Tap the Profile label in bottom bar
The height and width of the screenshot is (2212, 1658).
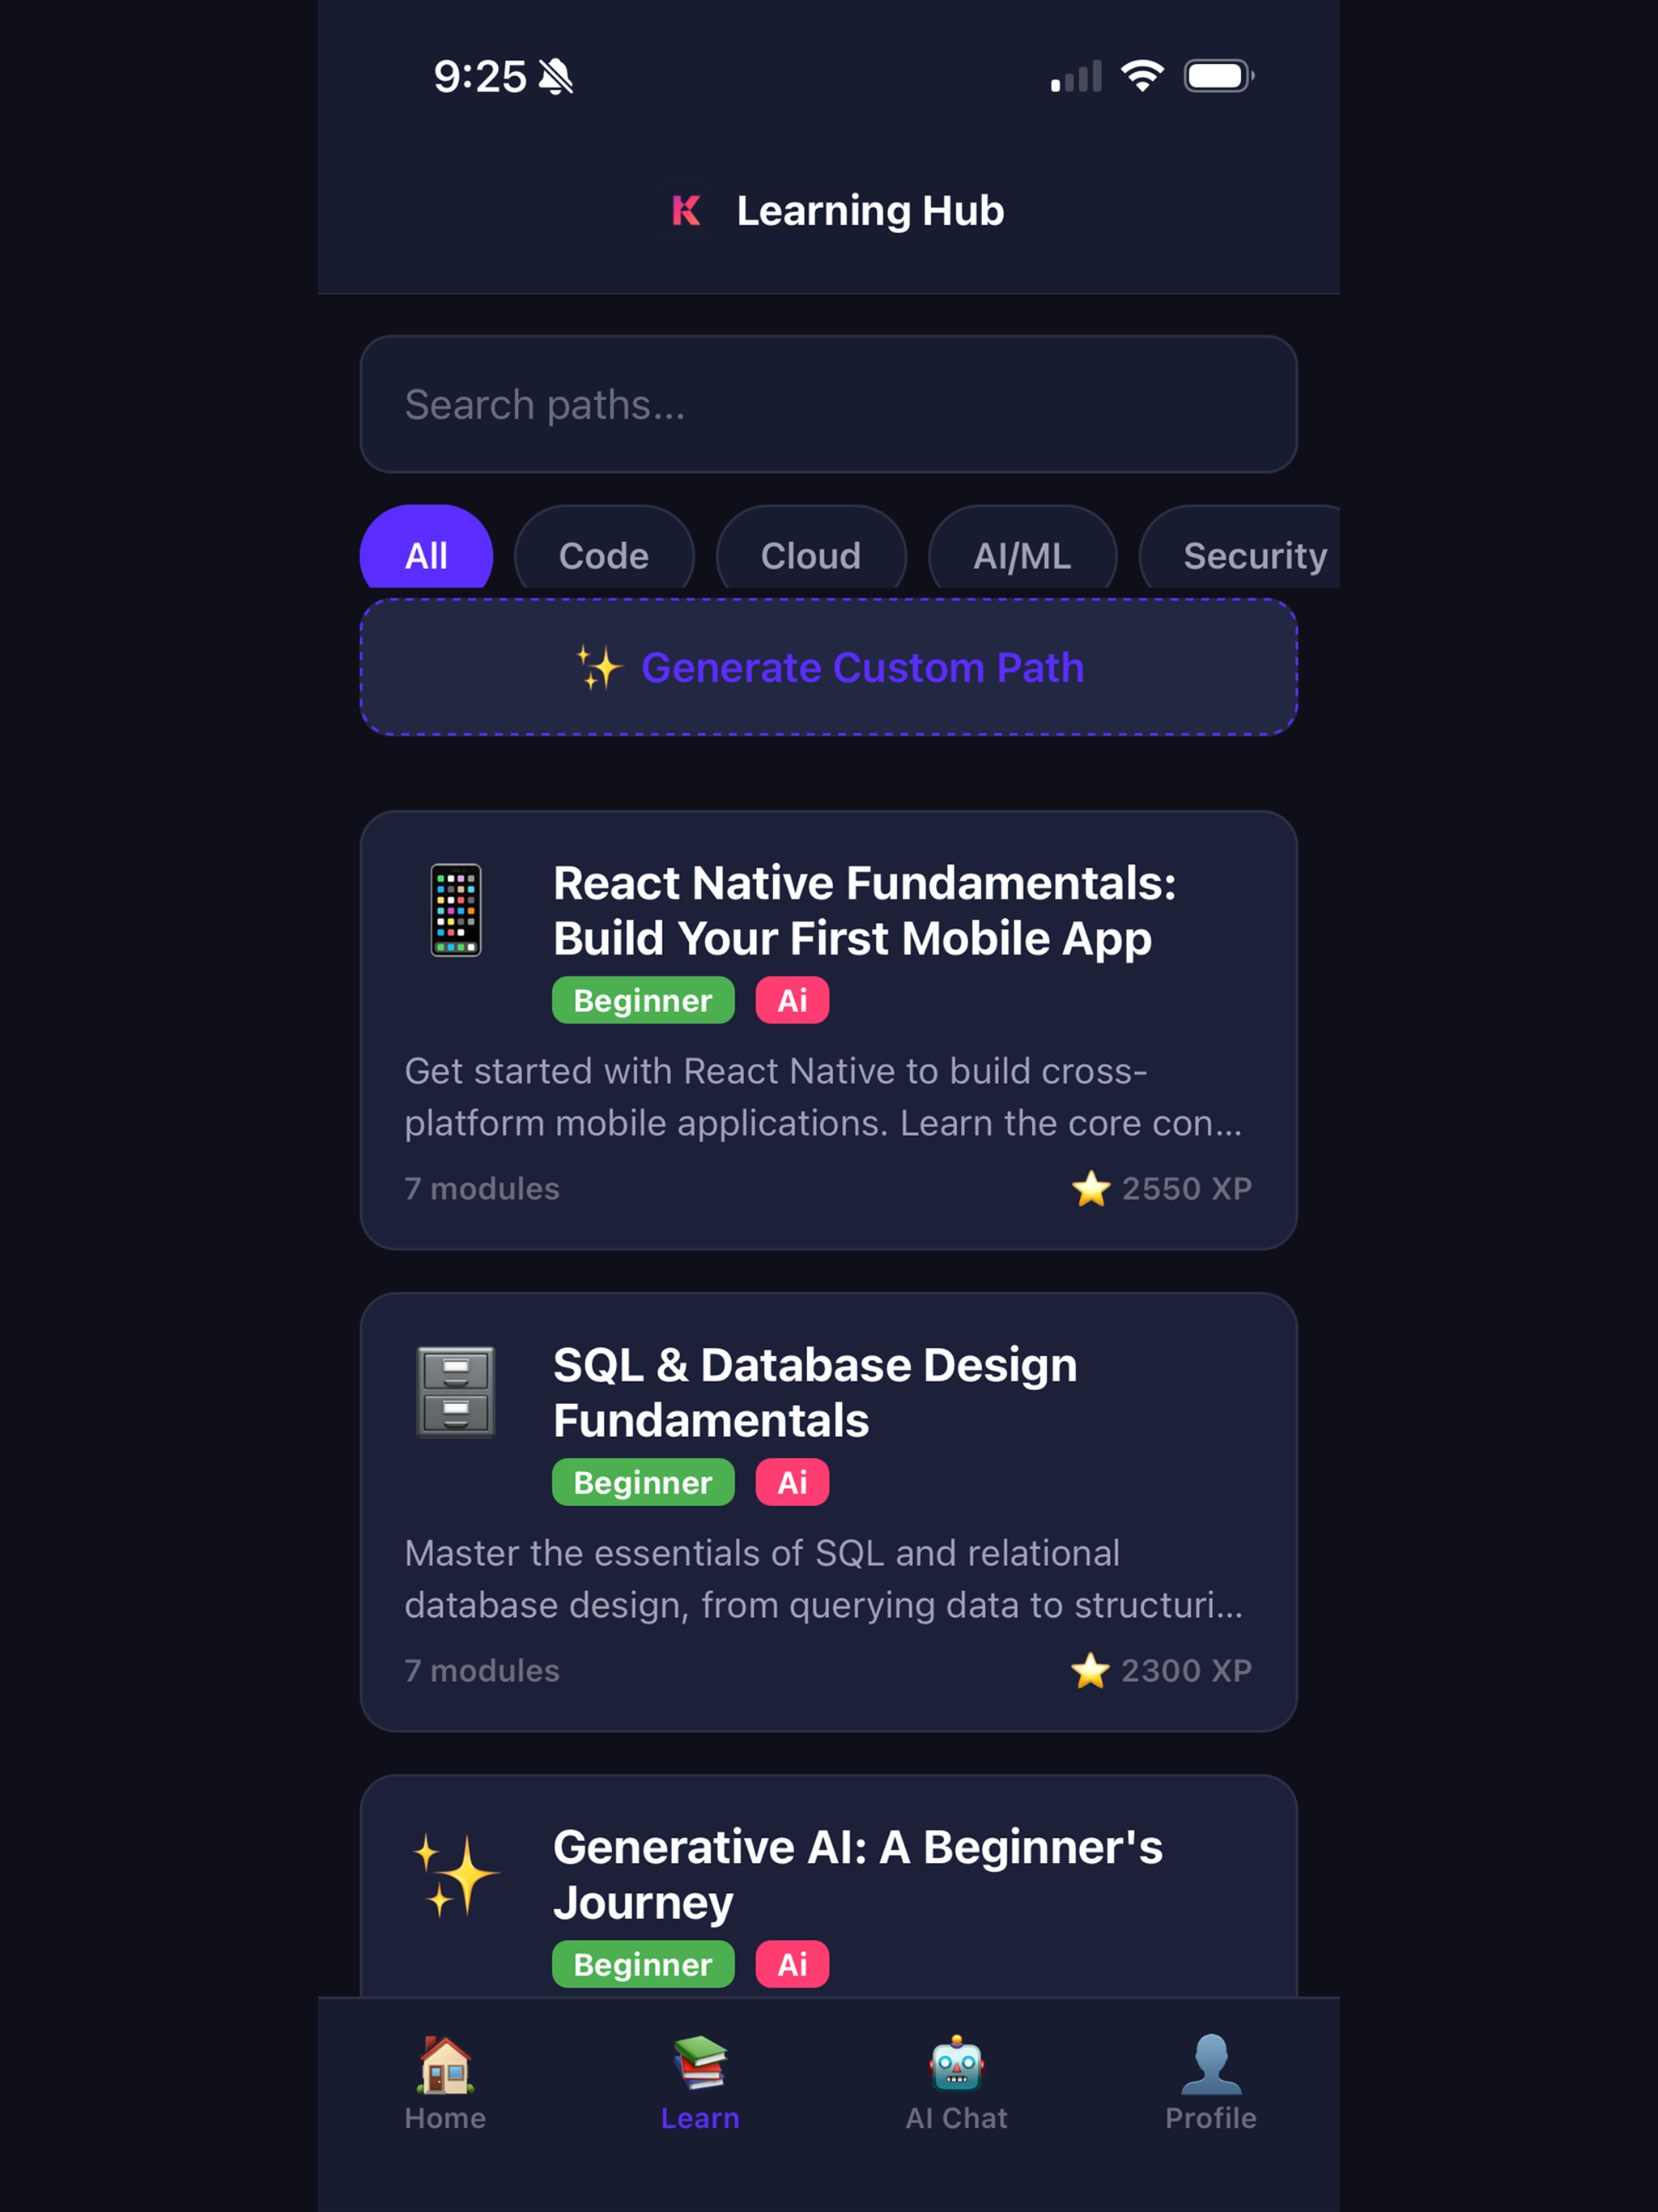click(x=1211, y=2118)
